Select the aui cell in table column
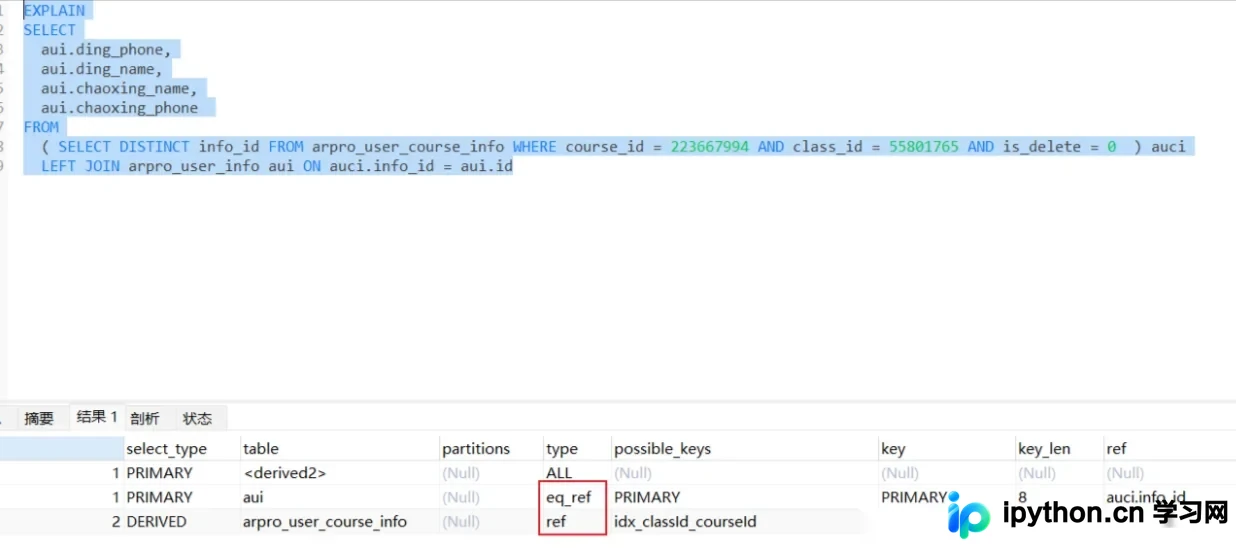The width and height of the screenshot is (1236, 548). pos(253,497)
